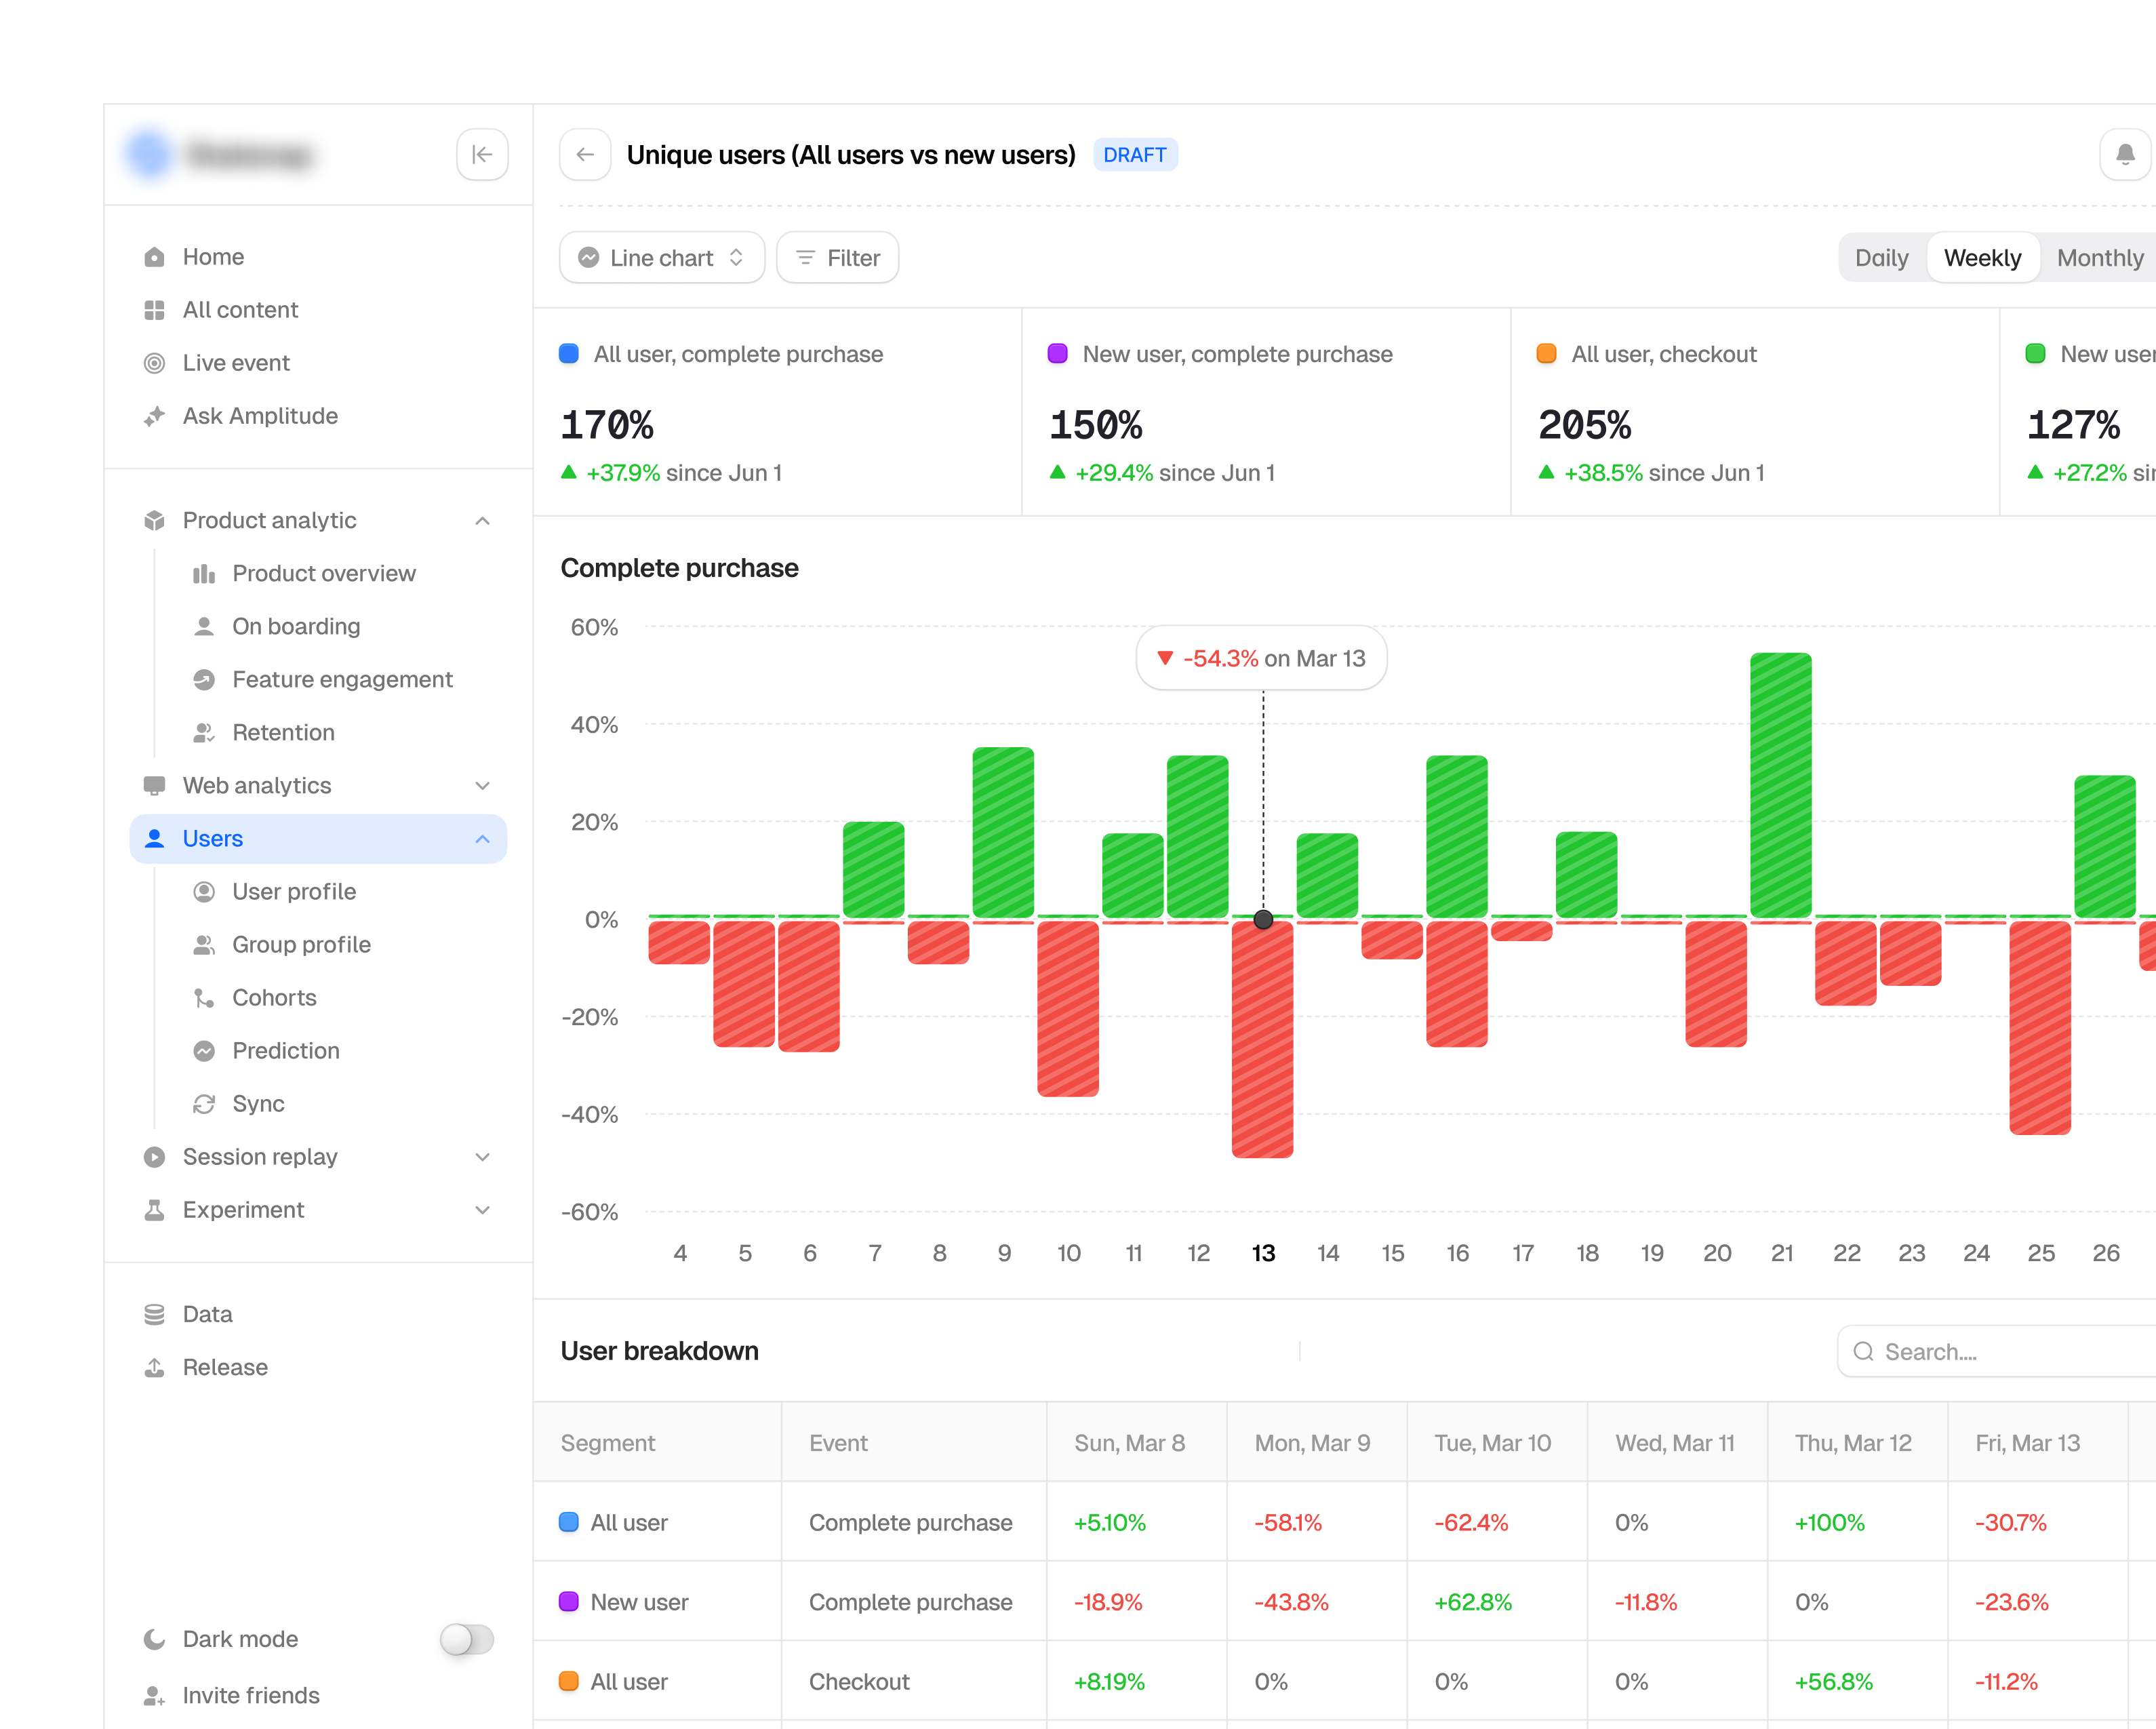
Task: Click the Data database icon
Action: click(154, 1314)
